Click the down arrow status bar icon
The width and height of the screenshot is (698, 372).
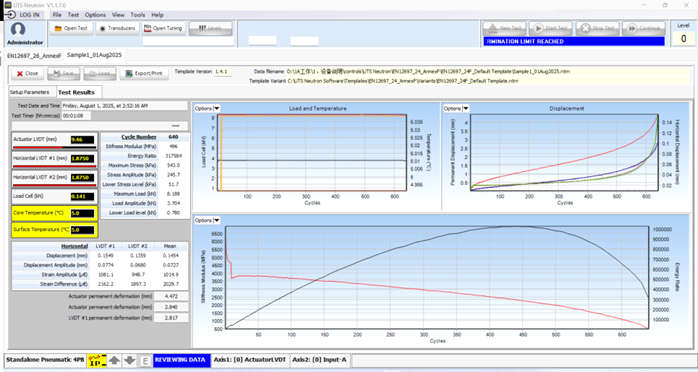[x=130, y=360]
